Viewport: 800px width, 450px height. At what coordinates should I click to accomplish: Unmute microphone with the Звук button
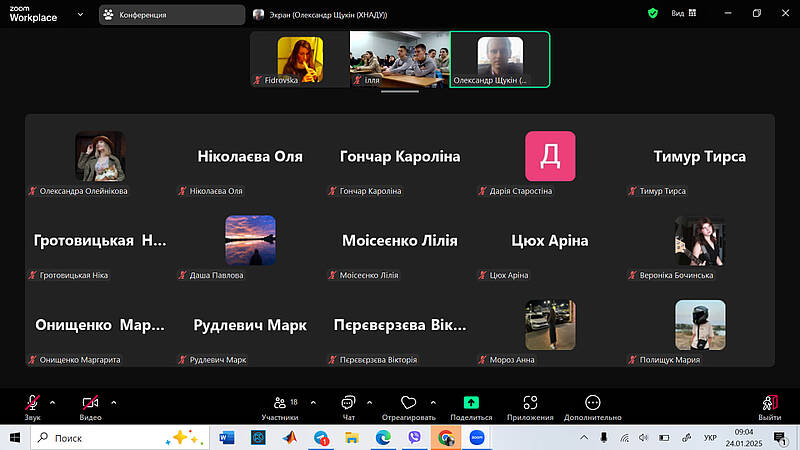[32, 405]
